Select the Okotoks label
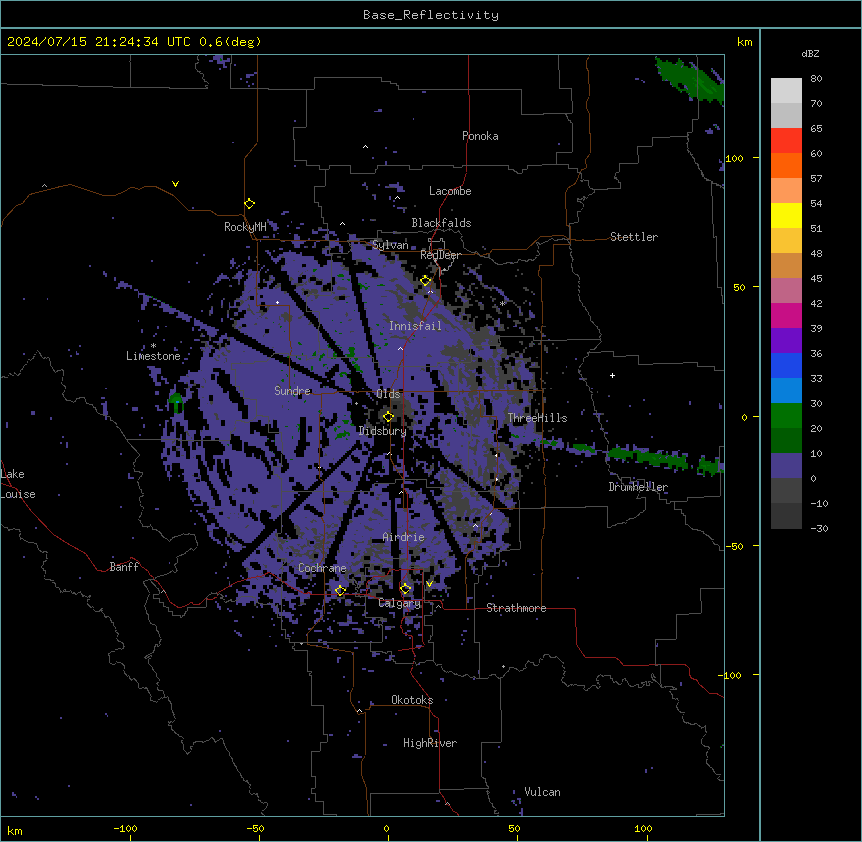The image size is (862, 842). click(412, 700)
